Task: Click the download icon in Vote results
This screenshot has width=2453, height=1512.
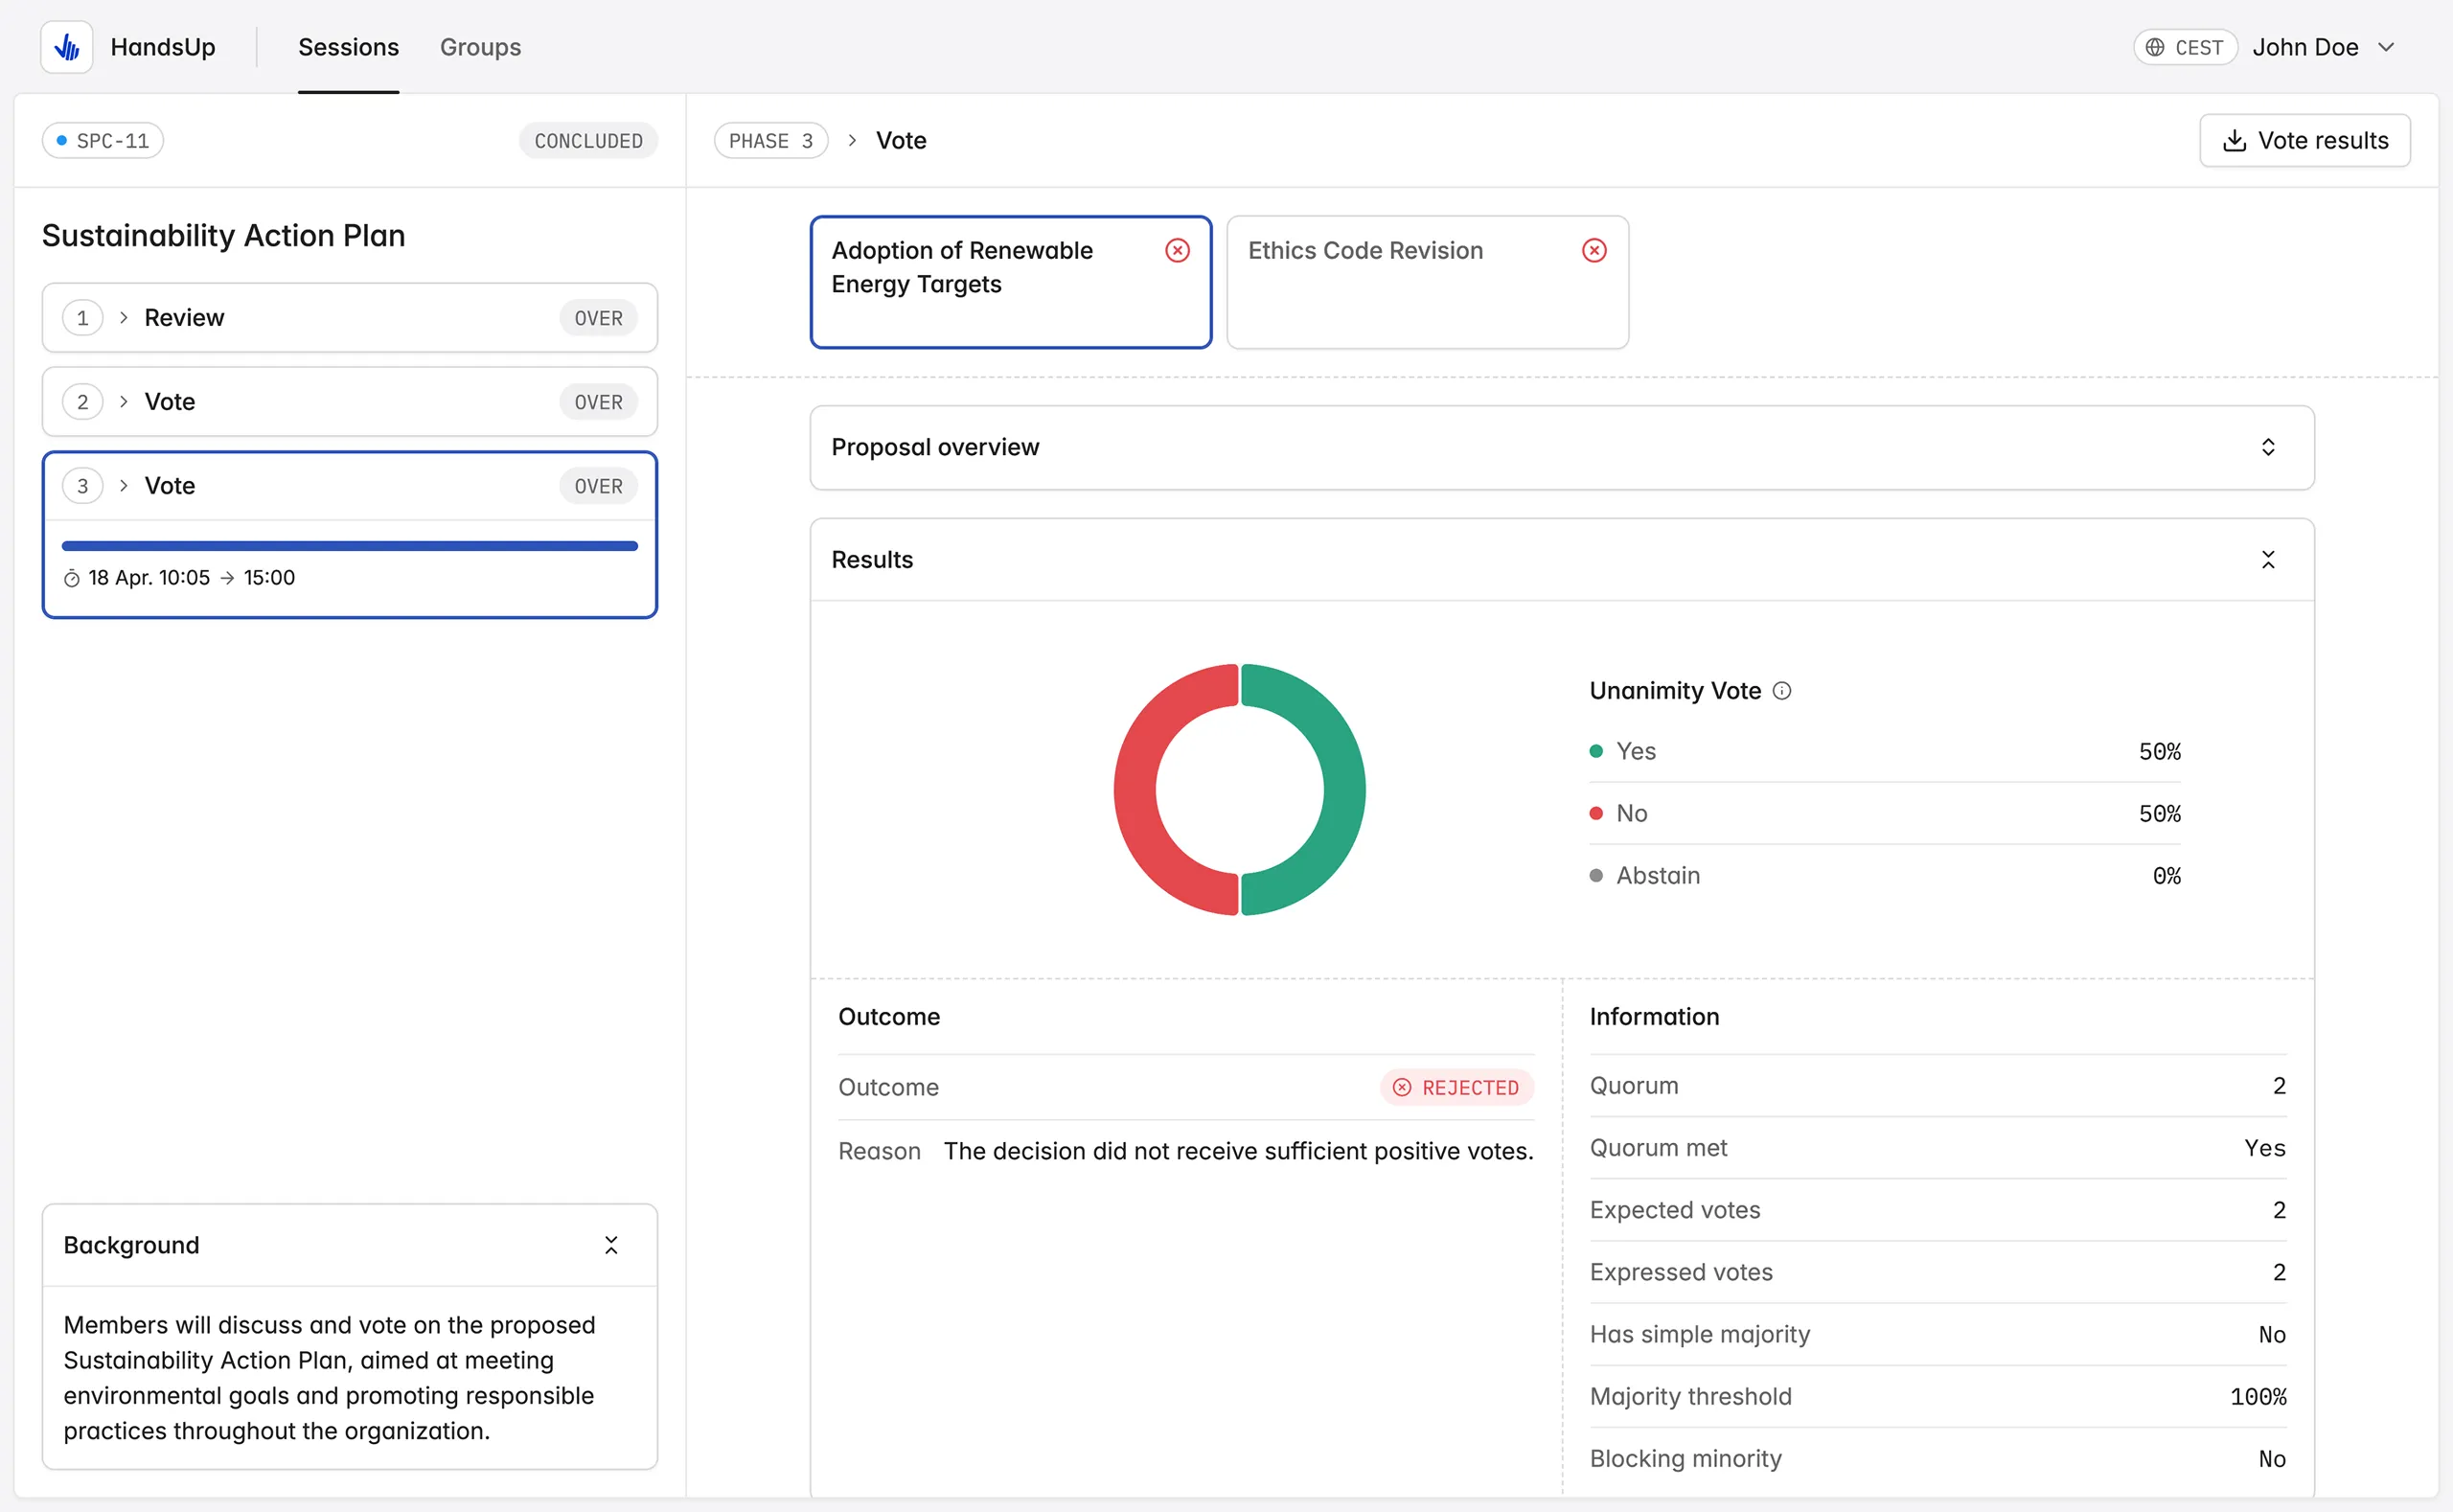Action: pyautogui.click(x=2234, y=141)
